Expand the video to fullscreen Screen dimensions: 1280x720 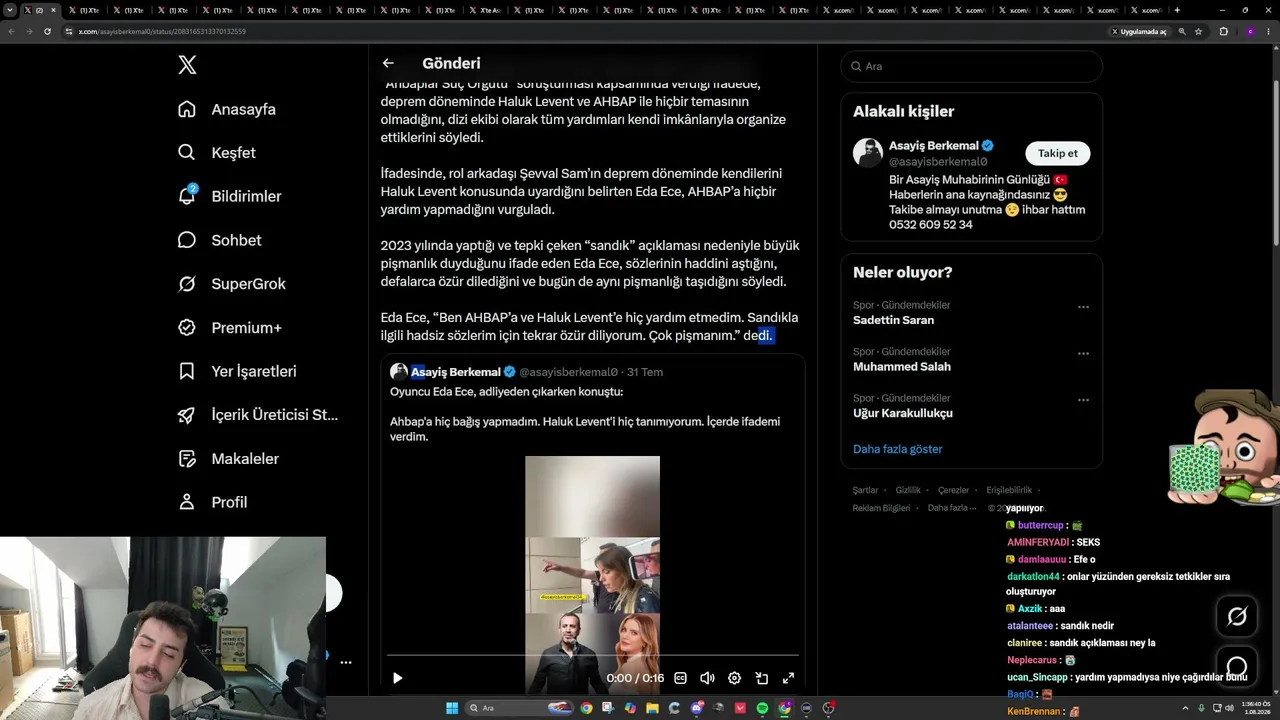click(x=788, y=678)
